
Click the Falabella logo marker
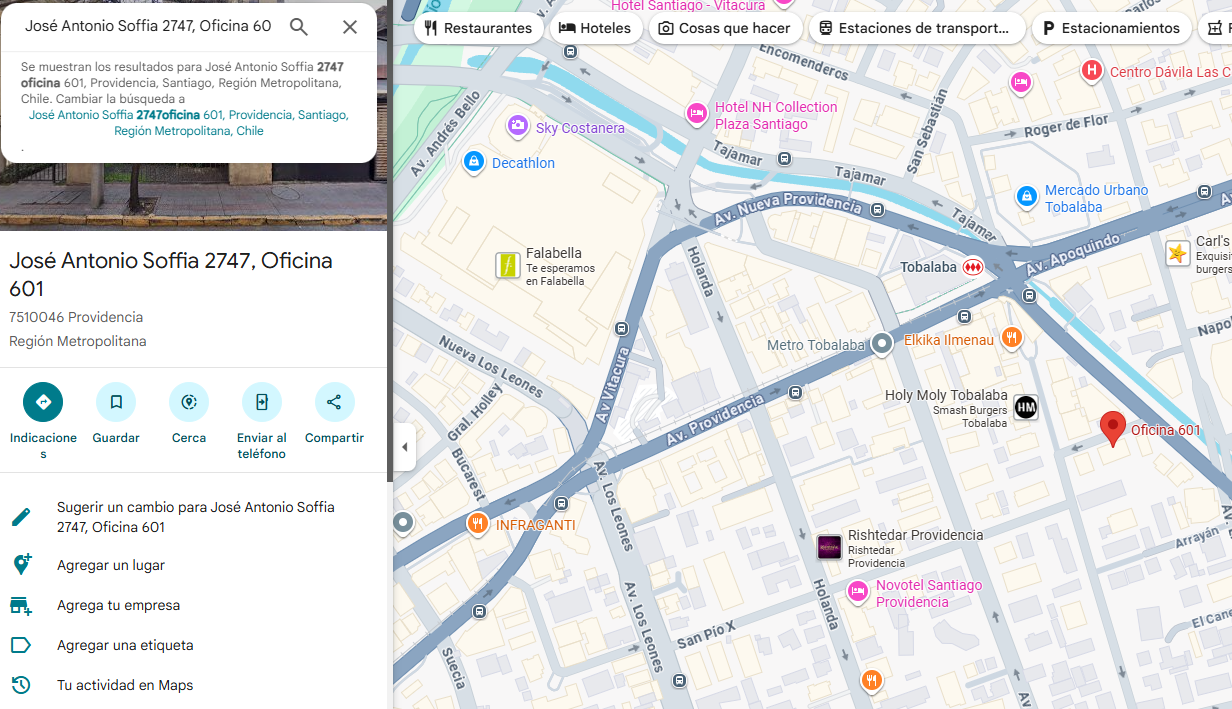tap(508, 265)
